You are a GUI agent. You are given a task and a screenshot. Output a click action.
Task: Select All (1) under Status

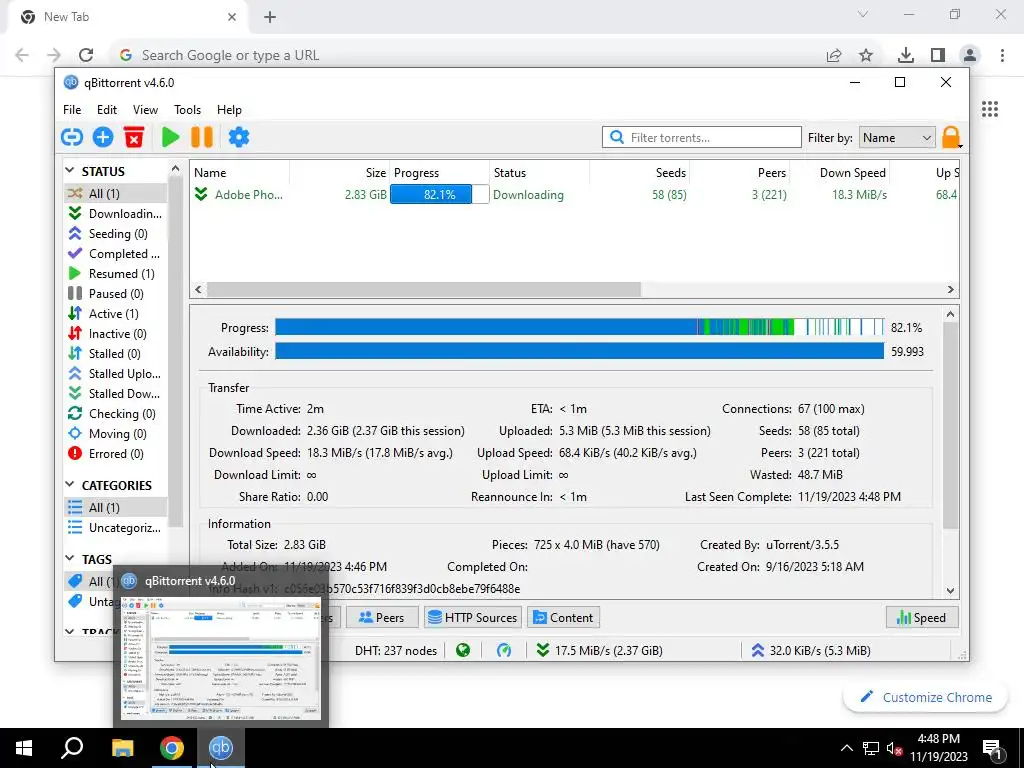tap(116, 193)
